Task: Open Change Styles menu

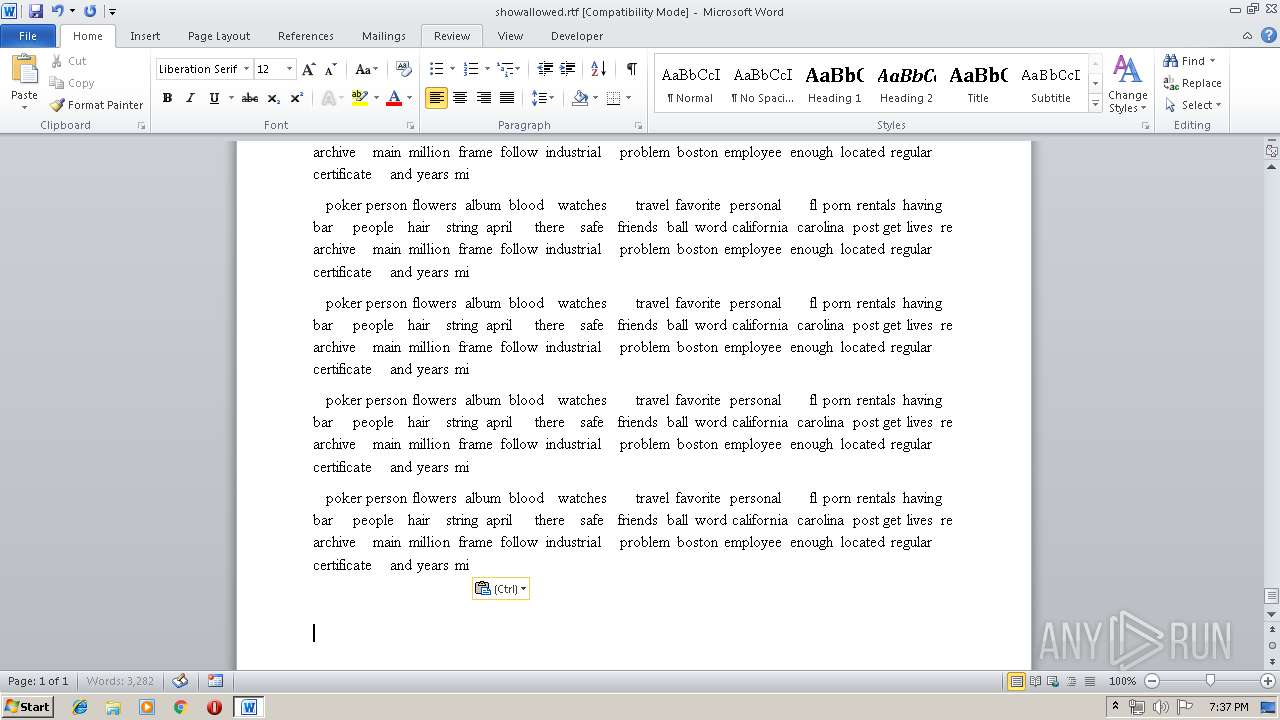Action: pos(1128,85)
